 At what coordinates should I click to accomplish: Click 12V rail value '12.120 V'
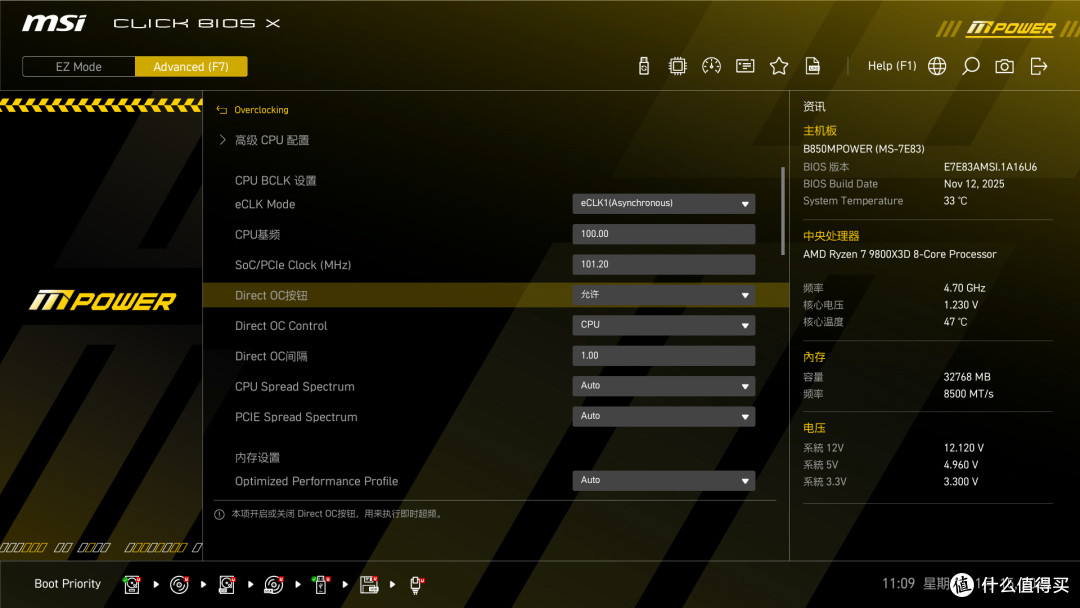pos(964,448)
